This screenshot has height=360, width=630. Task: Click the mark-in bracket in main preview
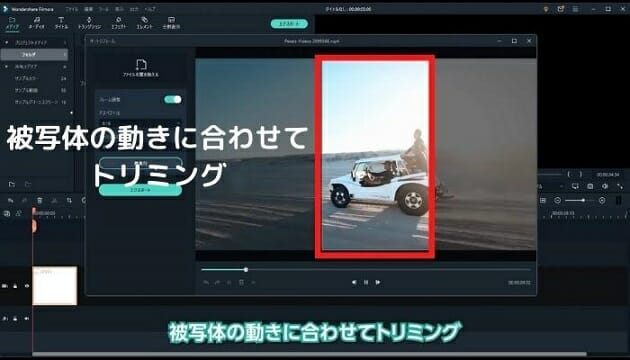(x=569, y=174)
